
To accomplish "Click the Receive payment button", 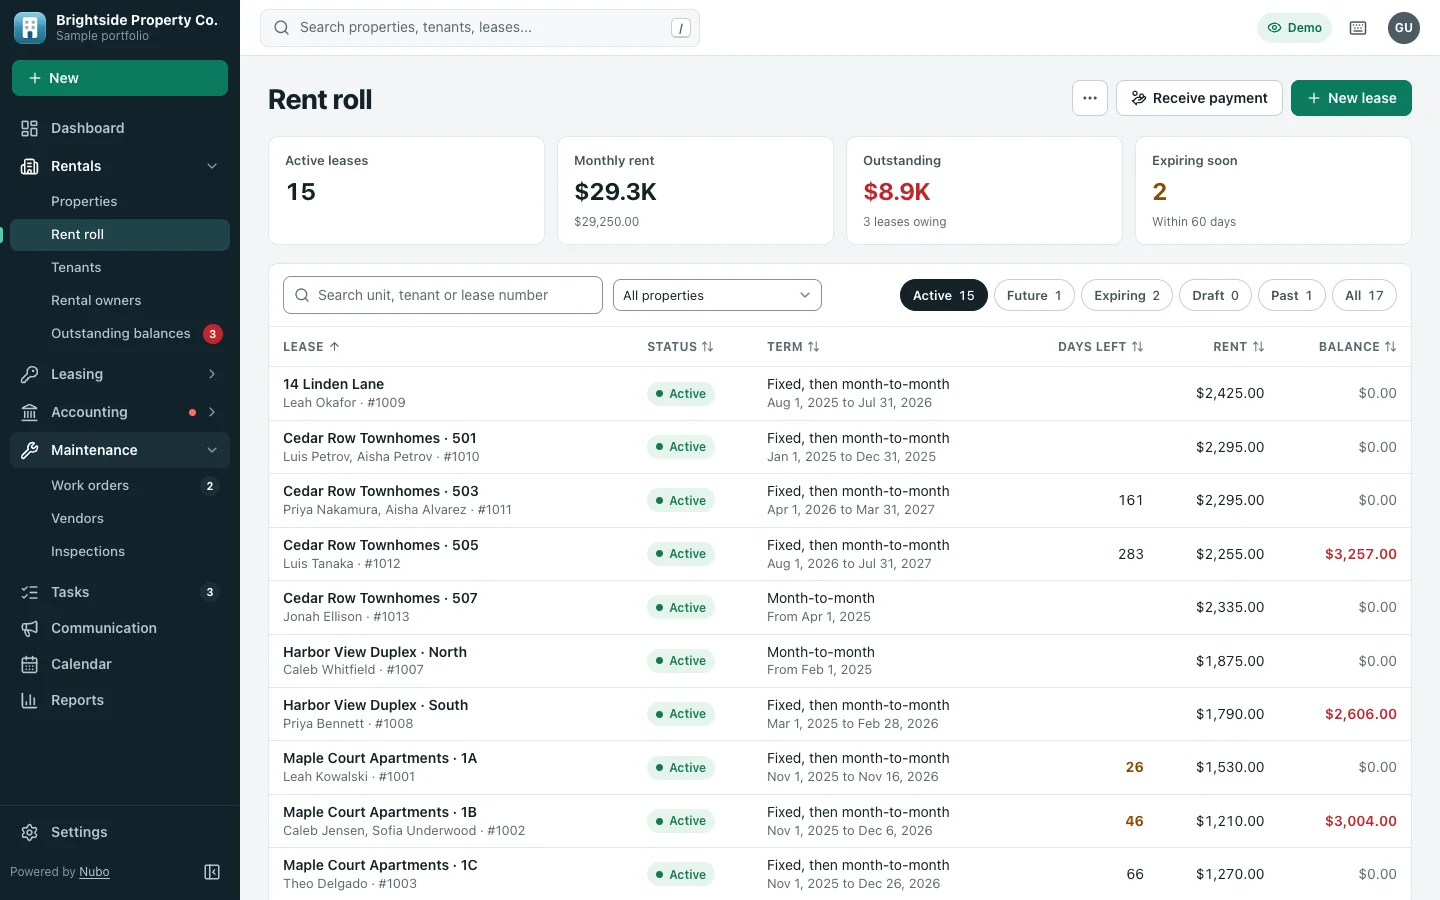I will pyautogui.click(x=1199, y=98).
